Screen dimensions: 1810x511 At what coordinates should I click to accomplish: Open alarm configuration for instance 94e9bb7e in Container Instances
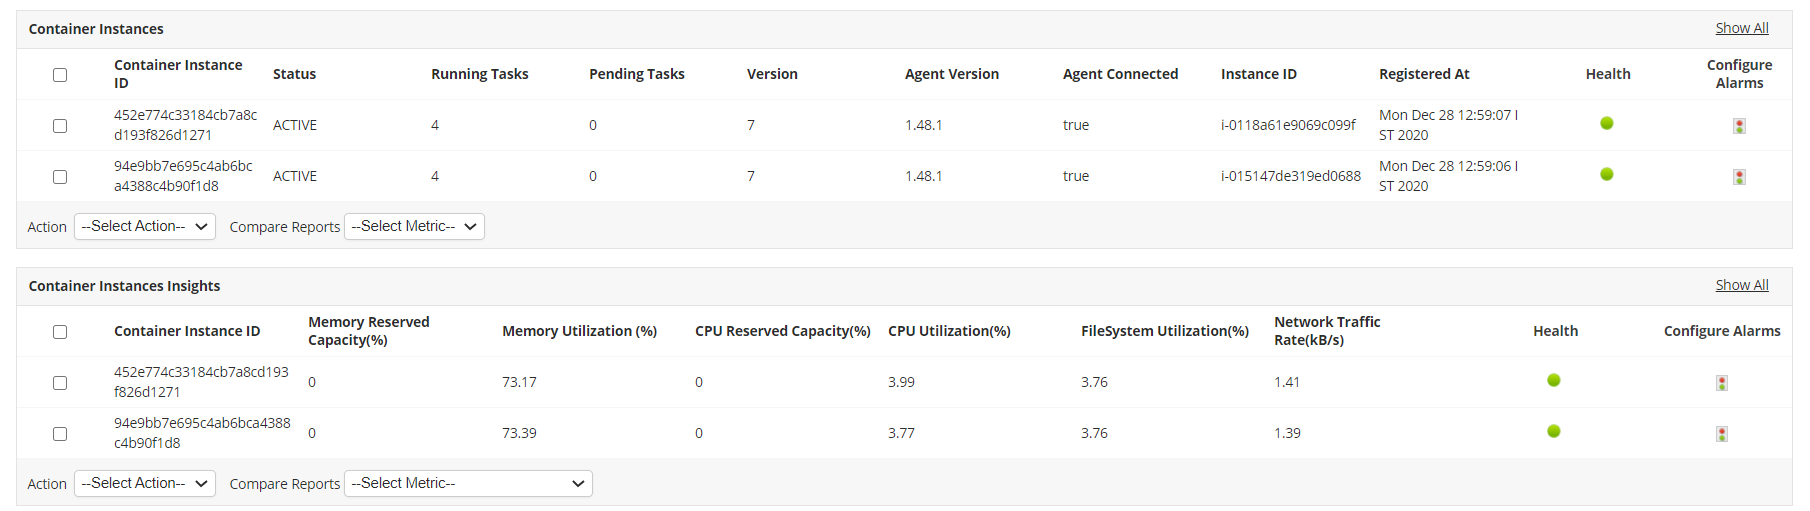[x=1739, y=177]
